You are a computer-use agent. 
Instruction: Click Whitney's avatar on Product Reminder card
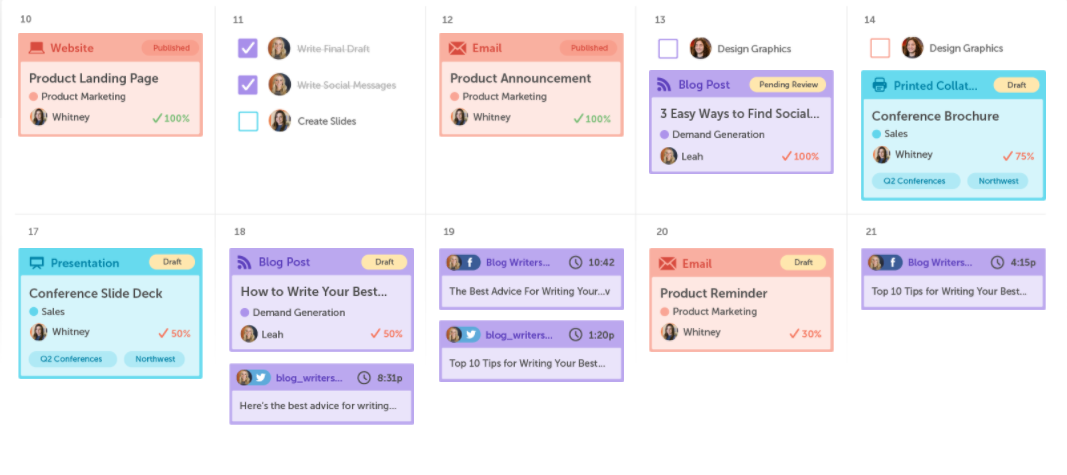pos(670,332)
